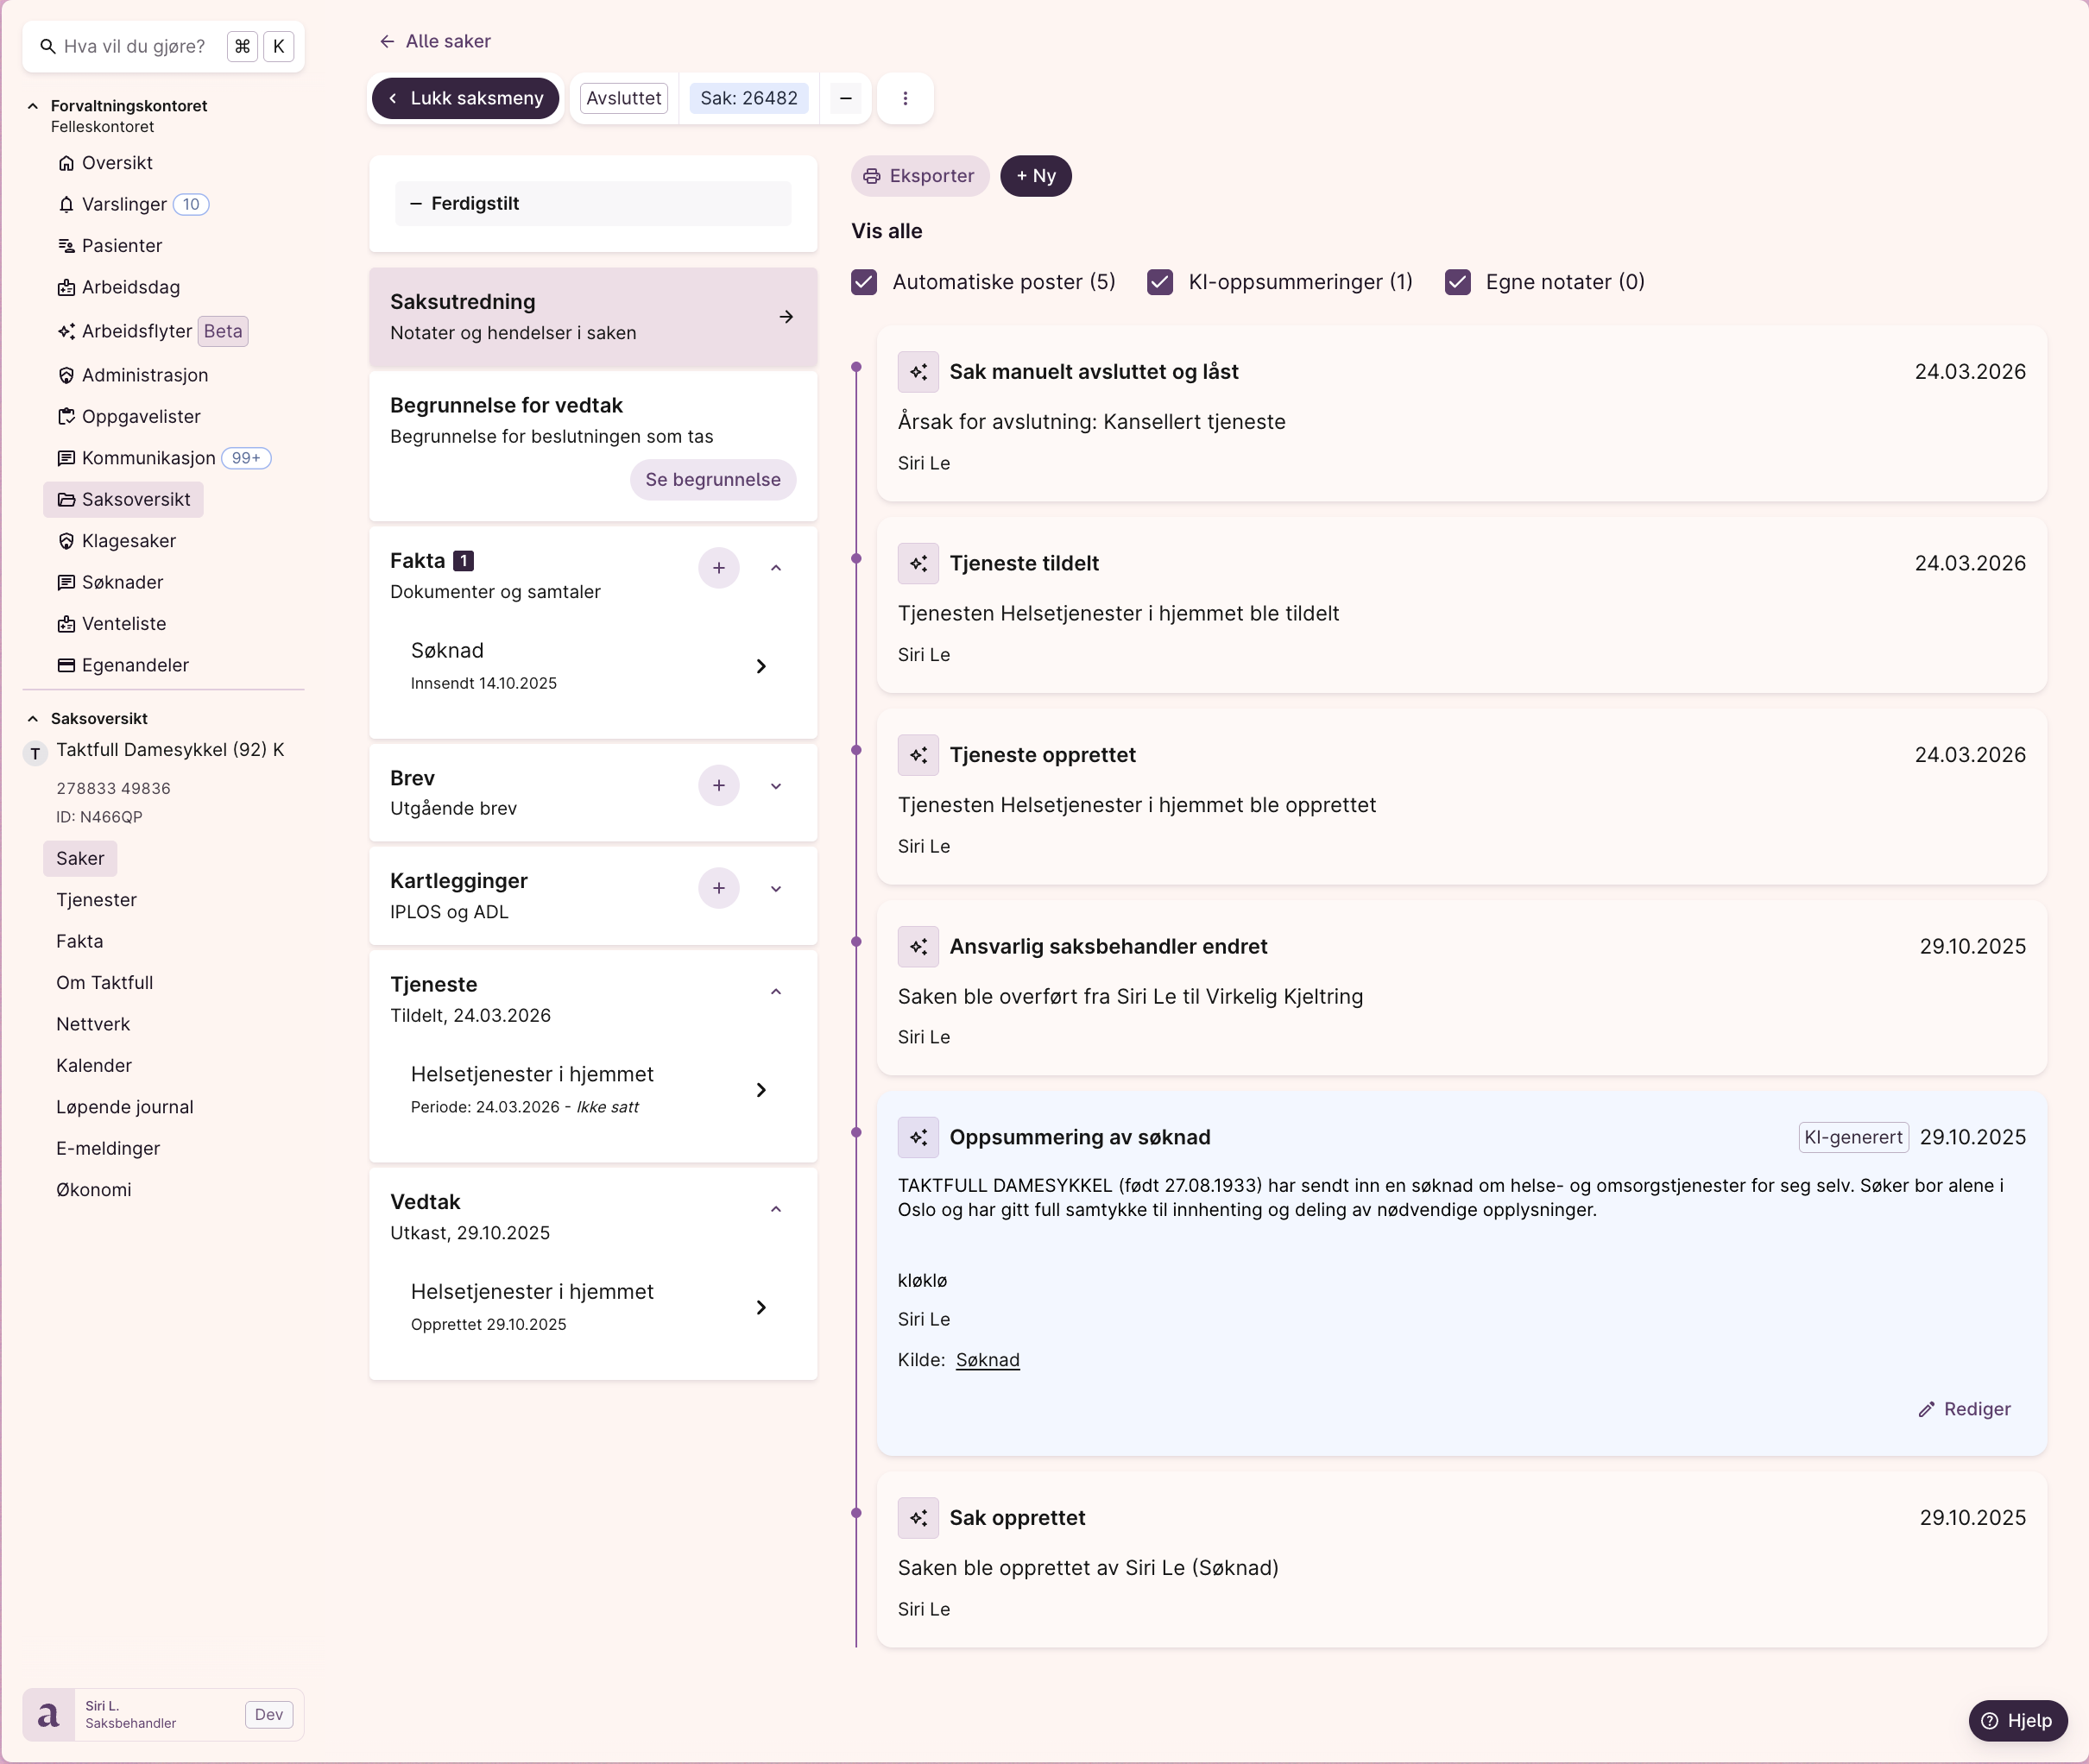Collapse the Forvaltningskontoret sidebar group
This screenshot has height=1764, width=2089.
pos(33,106)
